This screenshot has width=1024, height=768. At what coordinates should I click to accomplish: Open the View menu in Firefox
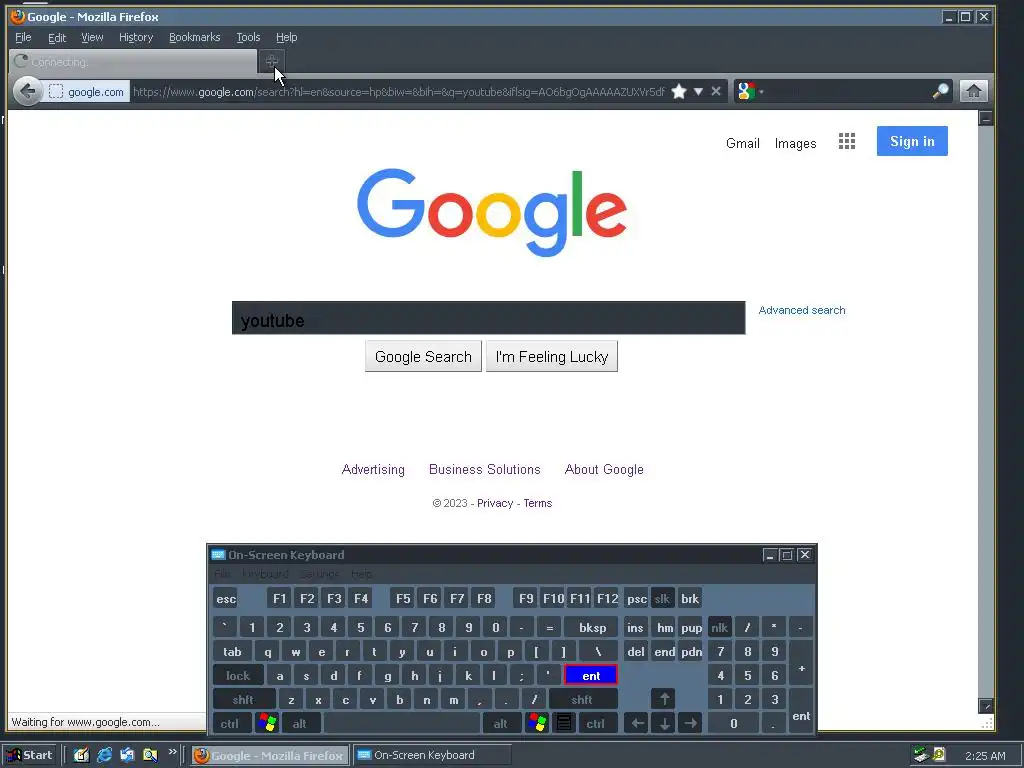(92, 37)
